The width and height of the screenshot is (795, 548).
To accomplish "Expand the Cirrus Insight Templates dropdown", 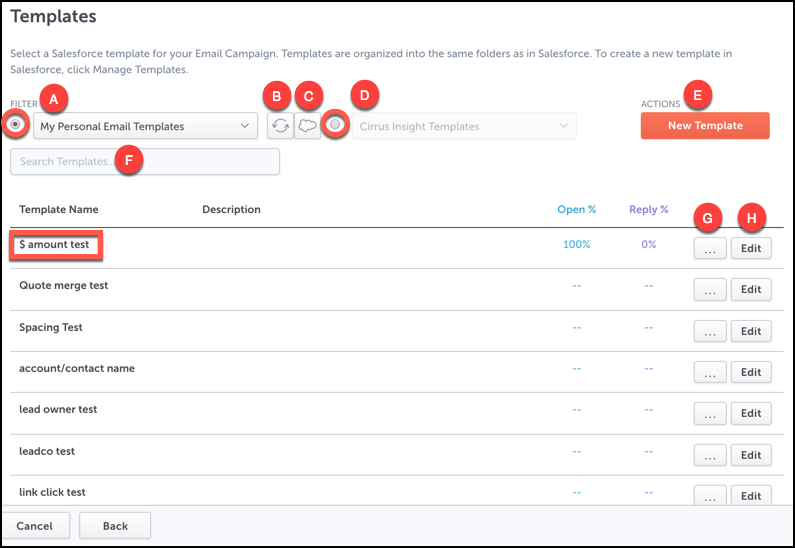I will 464,126.
